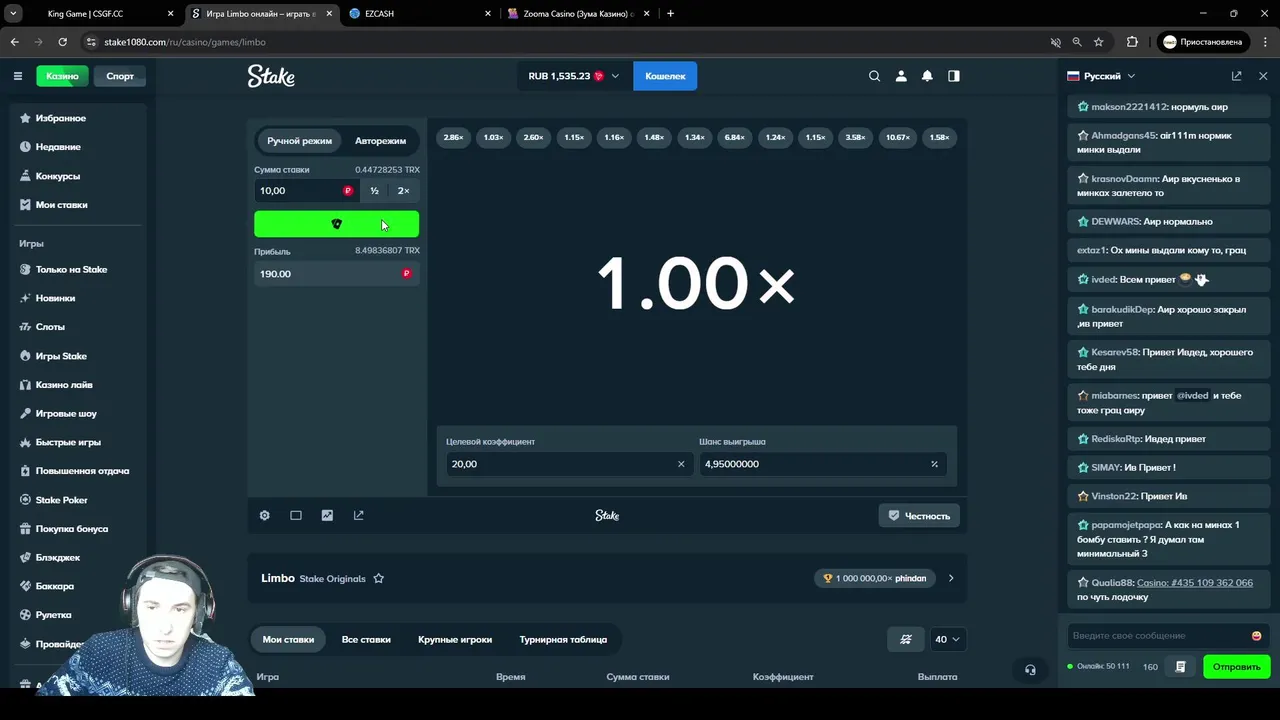Open Chrome tab search dropdown arrow
Screen dimensions: 1280x720
pos(14,13)
